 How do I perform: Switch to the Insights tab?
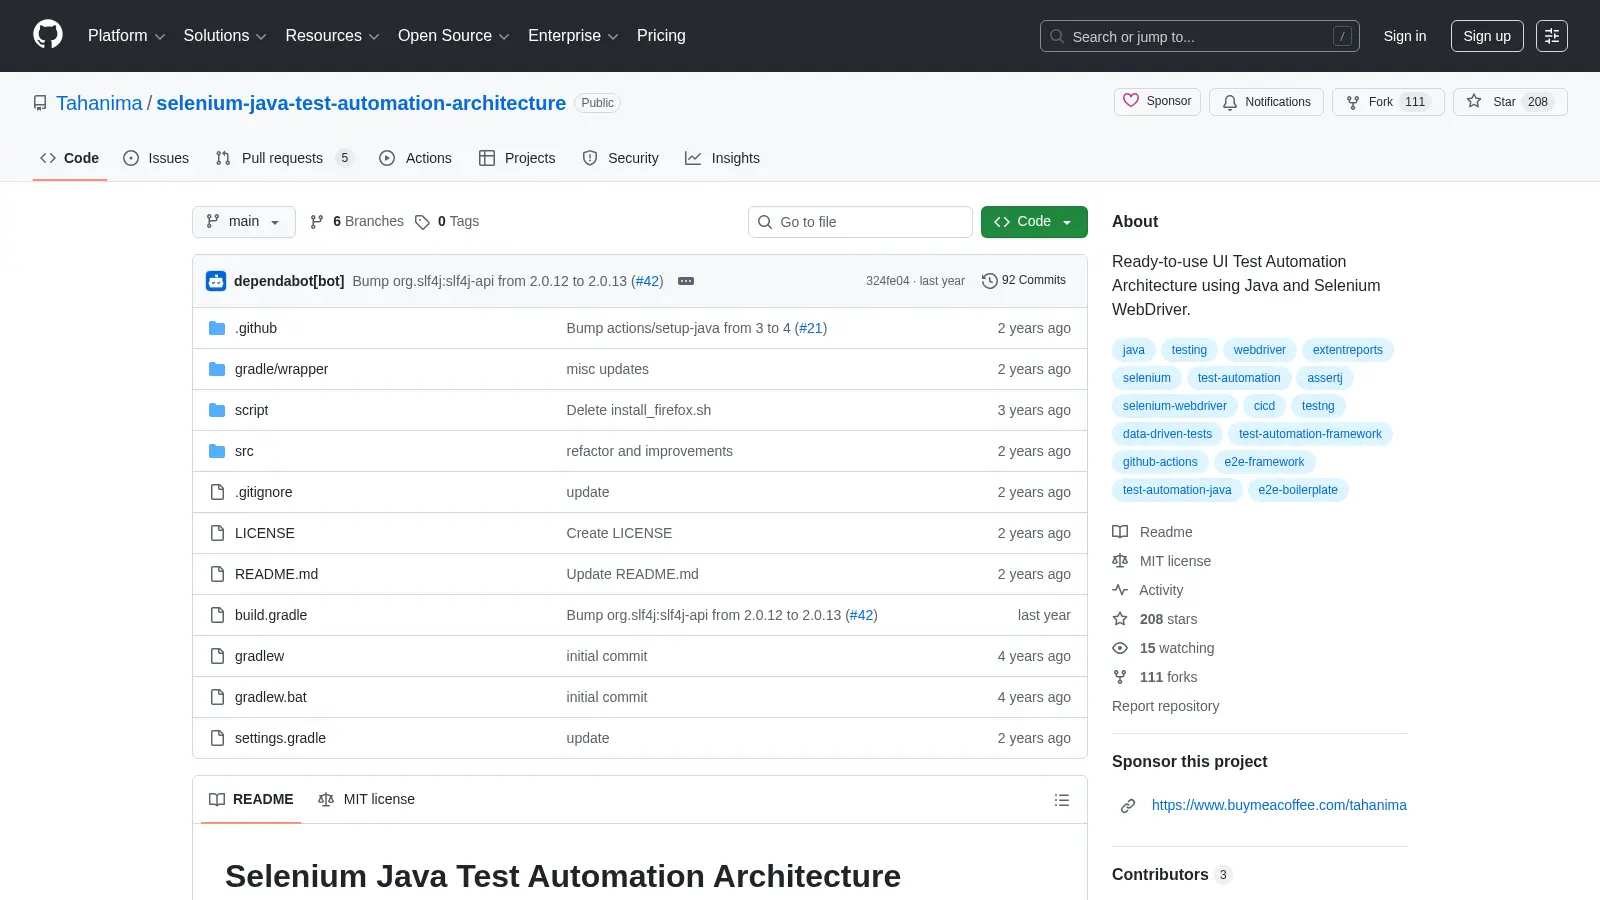[722, 158]
